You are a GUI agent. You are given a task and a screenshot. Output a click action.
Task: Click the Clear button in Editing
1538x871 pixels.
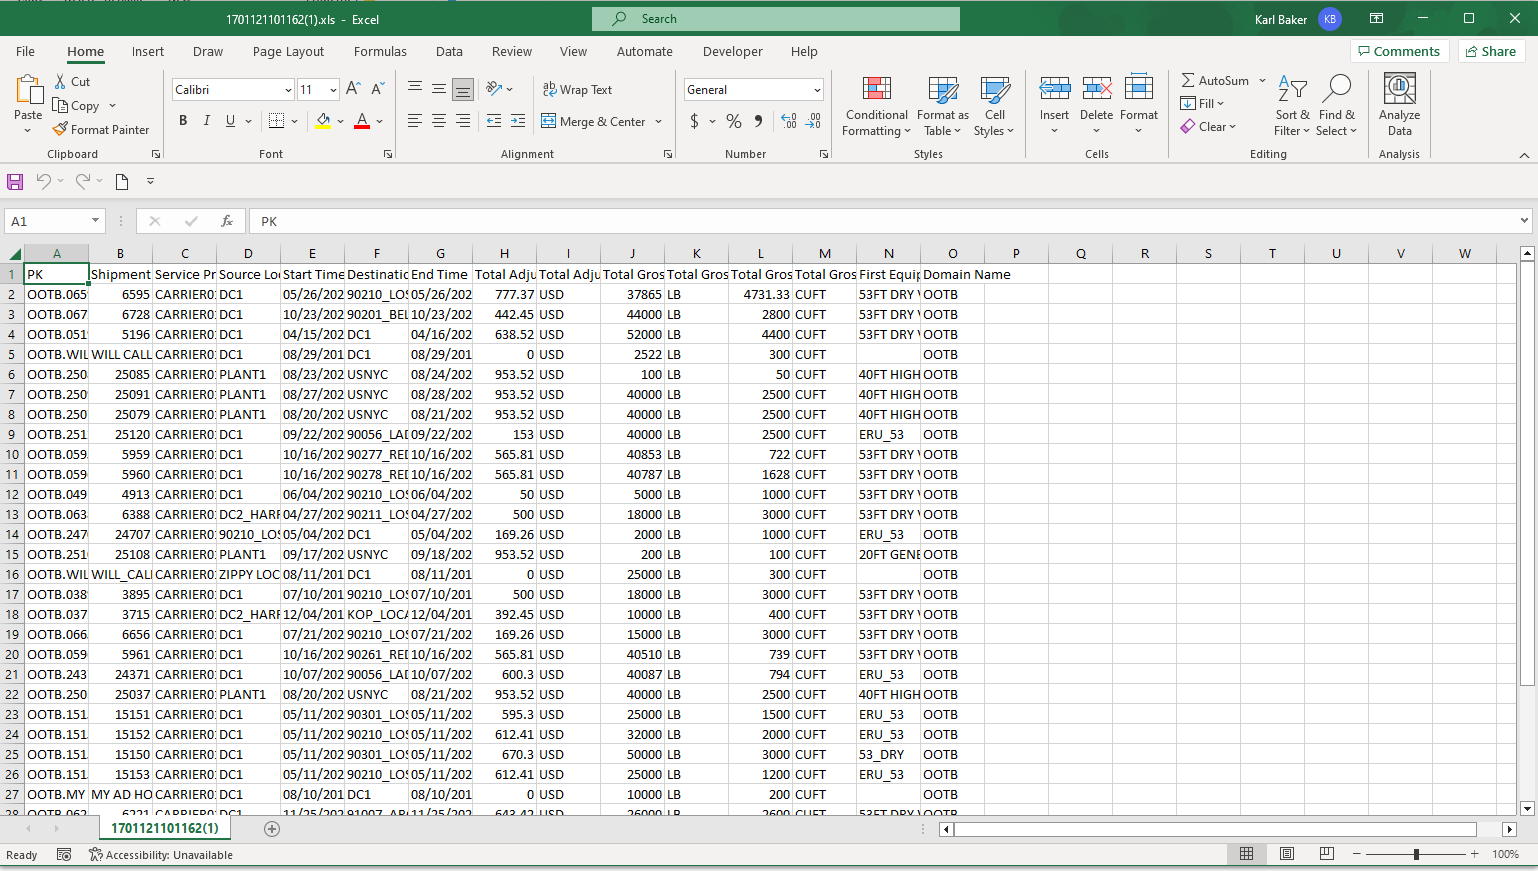click(1208, 127)
